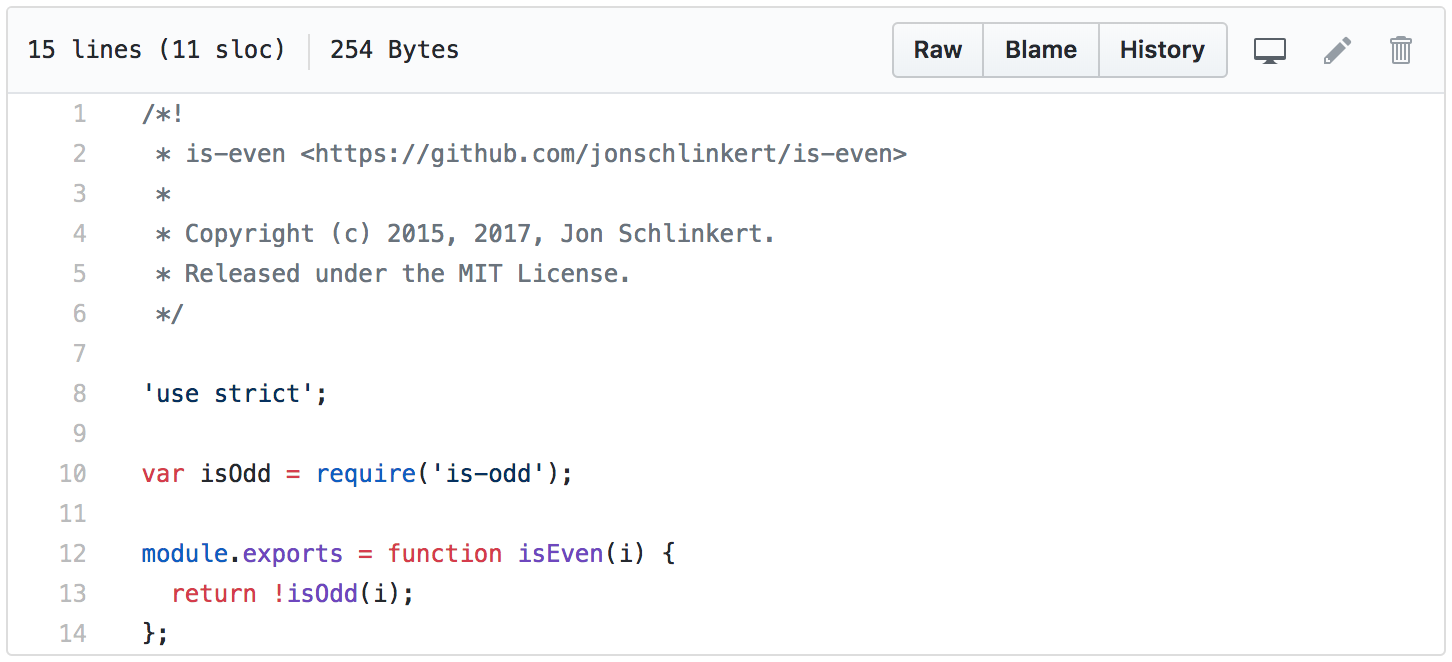Click the github.com/jonschlinkert/is-even URL in comment
1452x662 pixels.
click(603, 154)
